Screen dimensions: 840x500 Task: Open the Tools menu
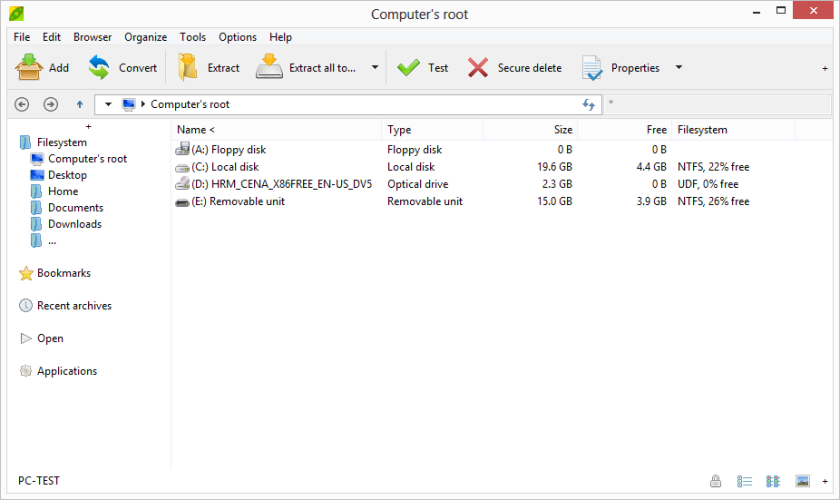[x=192, y=37]
